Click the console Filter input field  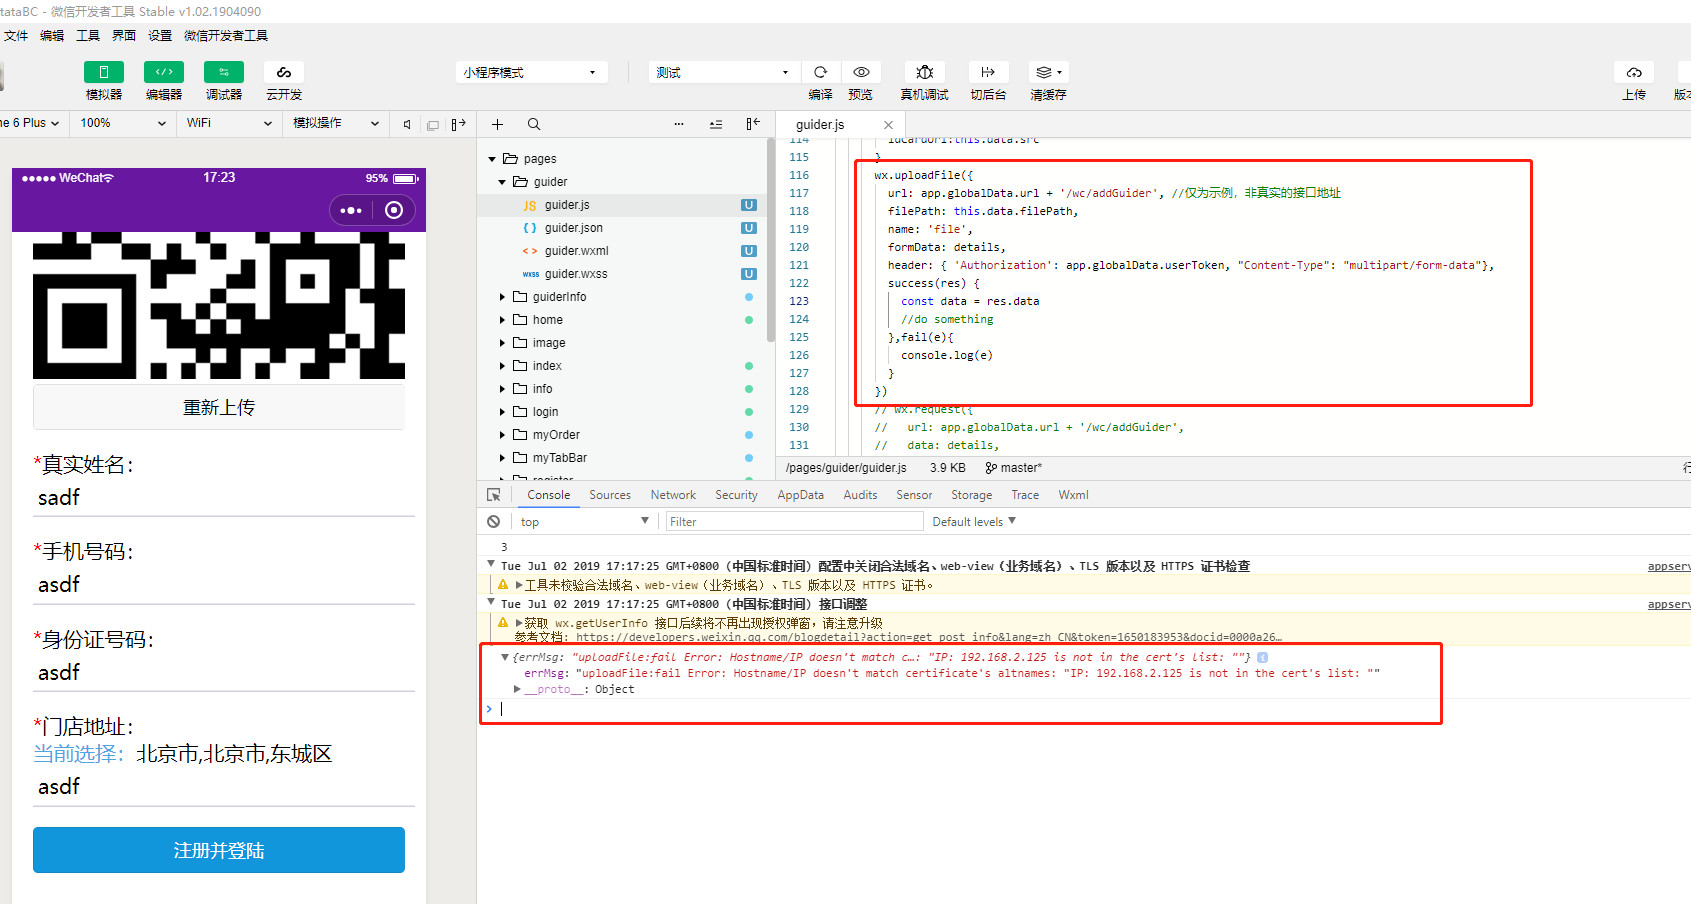click(x=794, y=522)
